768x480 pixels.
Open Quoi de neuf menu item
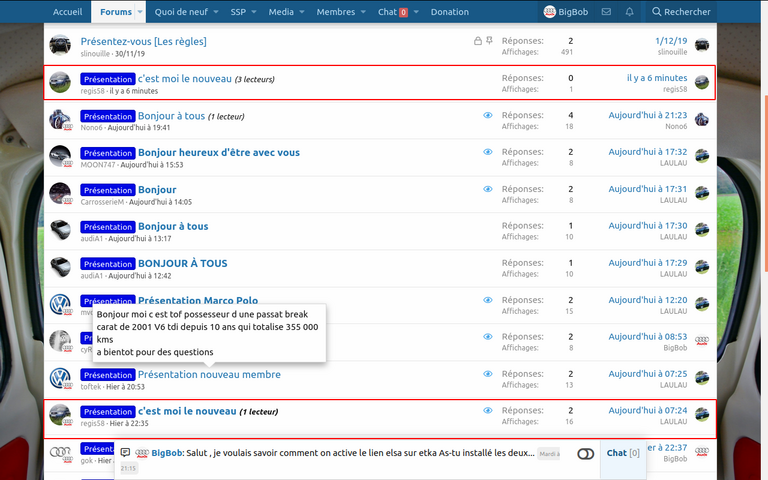click(x=181, y=12)
